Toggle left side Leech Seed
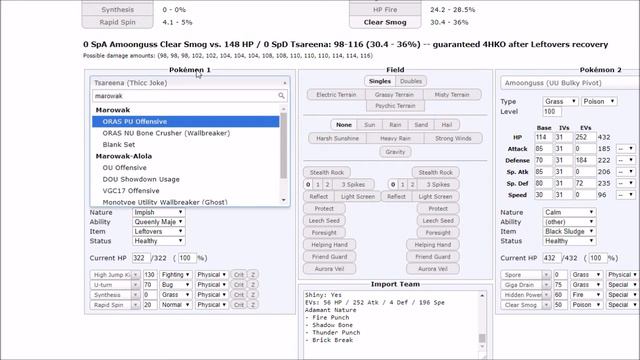This screenshot has width=640, height=360. point(324,221)
